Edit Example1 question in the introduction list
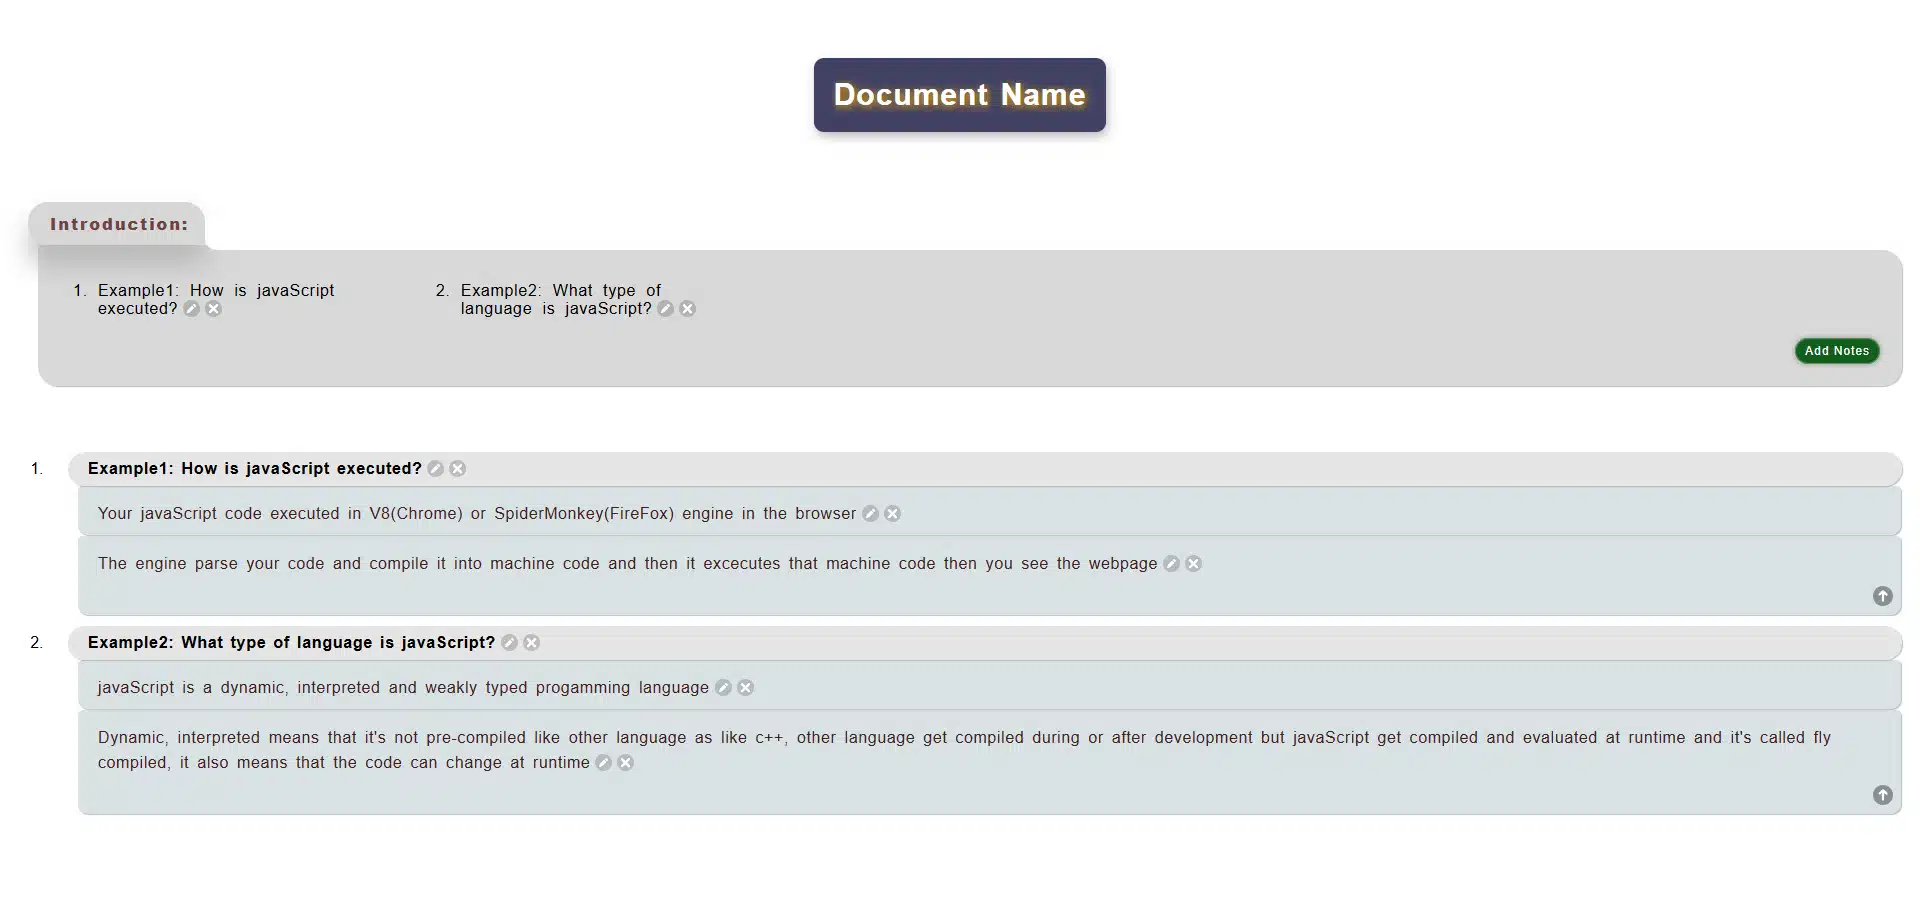The width and height of the screenshot is (1920, 911). coord(191,309)
